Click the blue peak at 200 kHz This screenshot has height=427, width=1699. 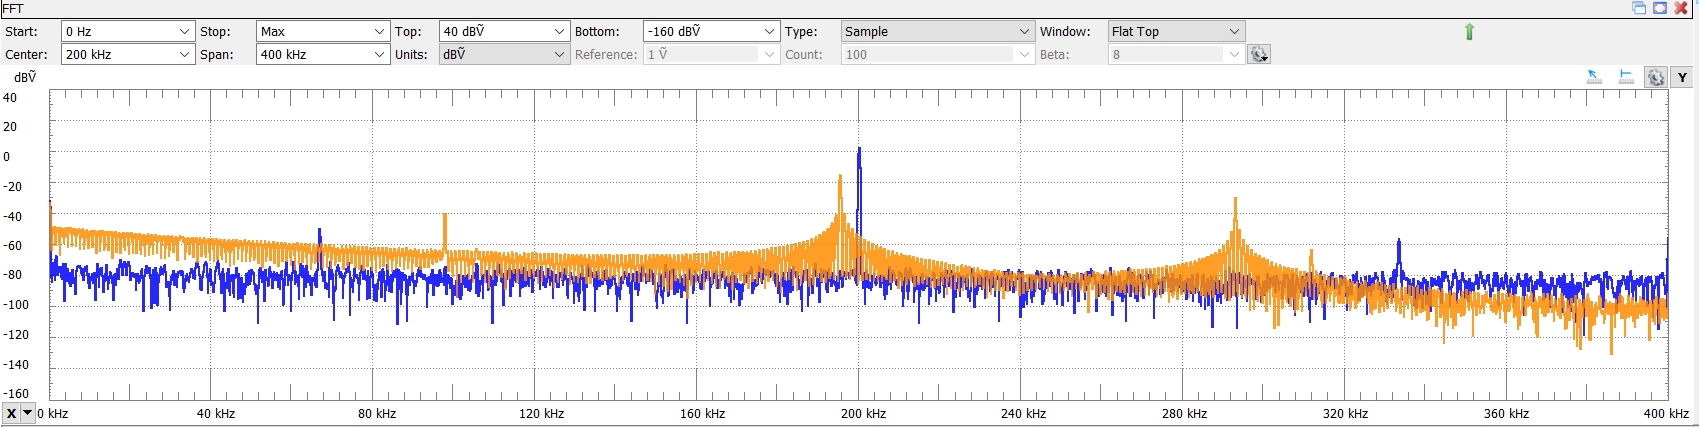pos(859,160)
